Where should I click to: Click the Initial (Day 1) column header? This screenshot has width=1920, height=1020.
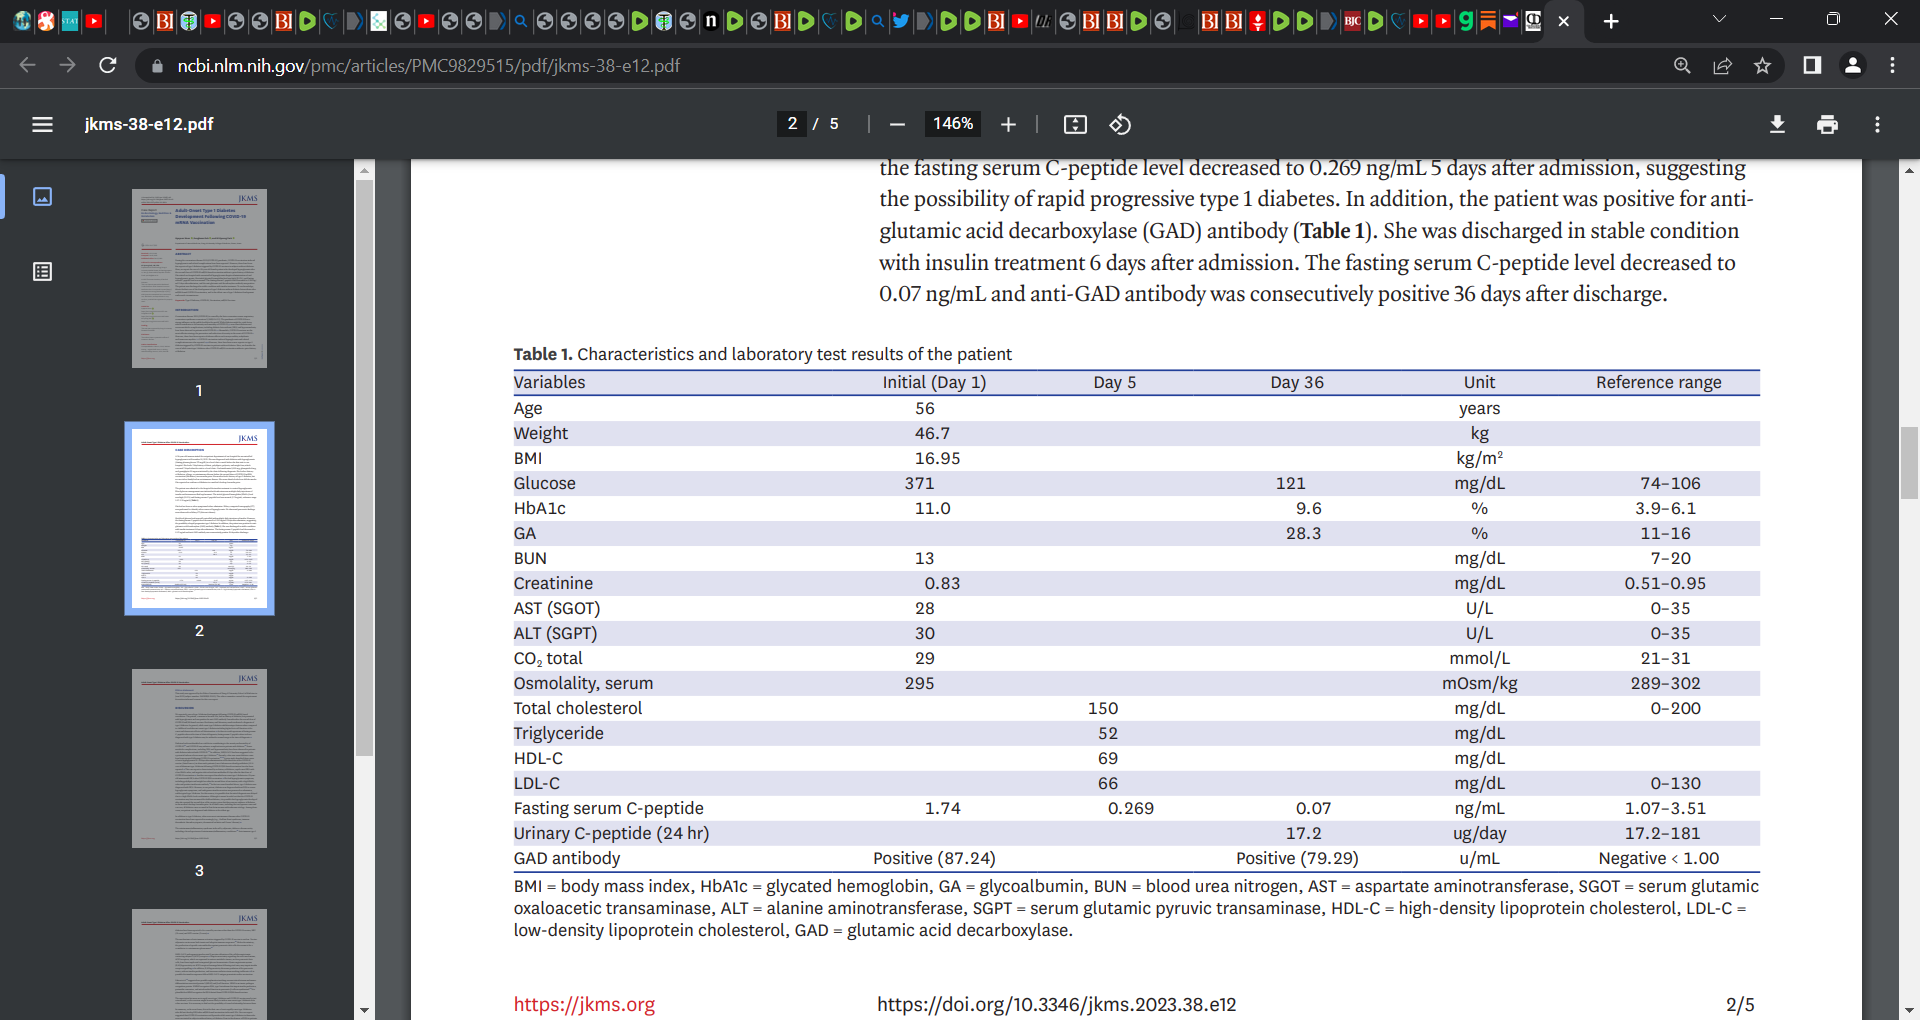click(934, 382)
